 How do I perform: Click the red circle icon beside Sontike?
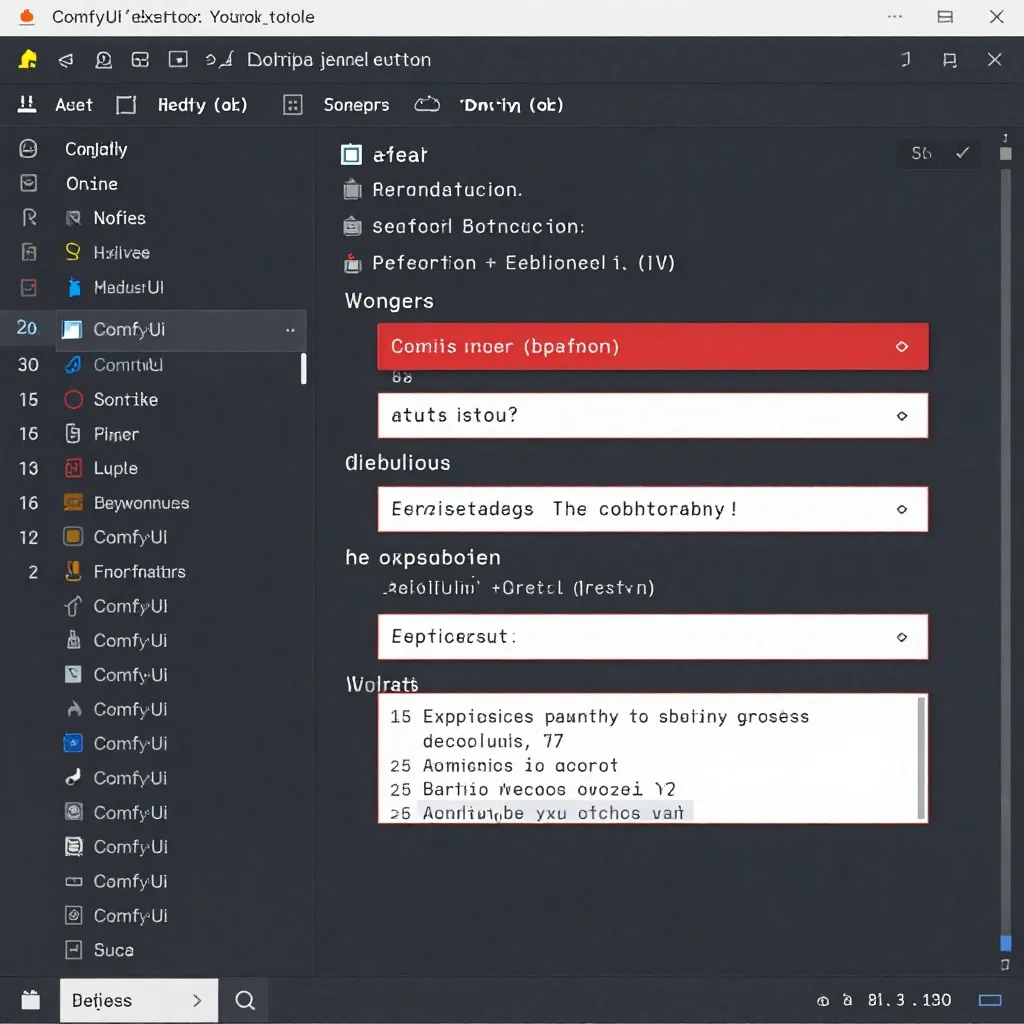pos(73,400)
